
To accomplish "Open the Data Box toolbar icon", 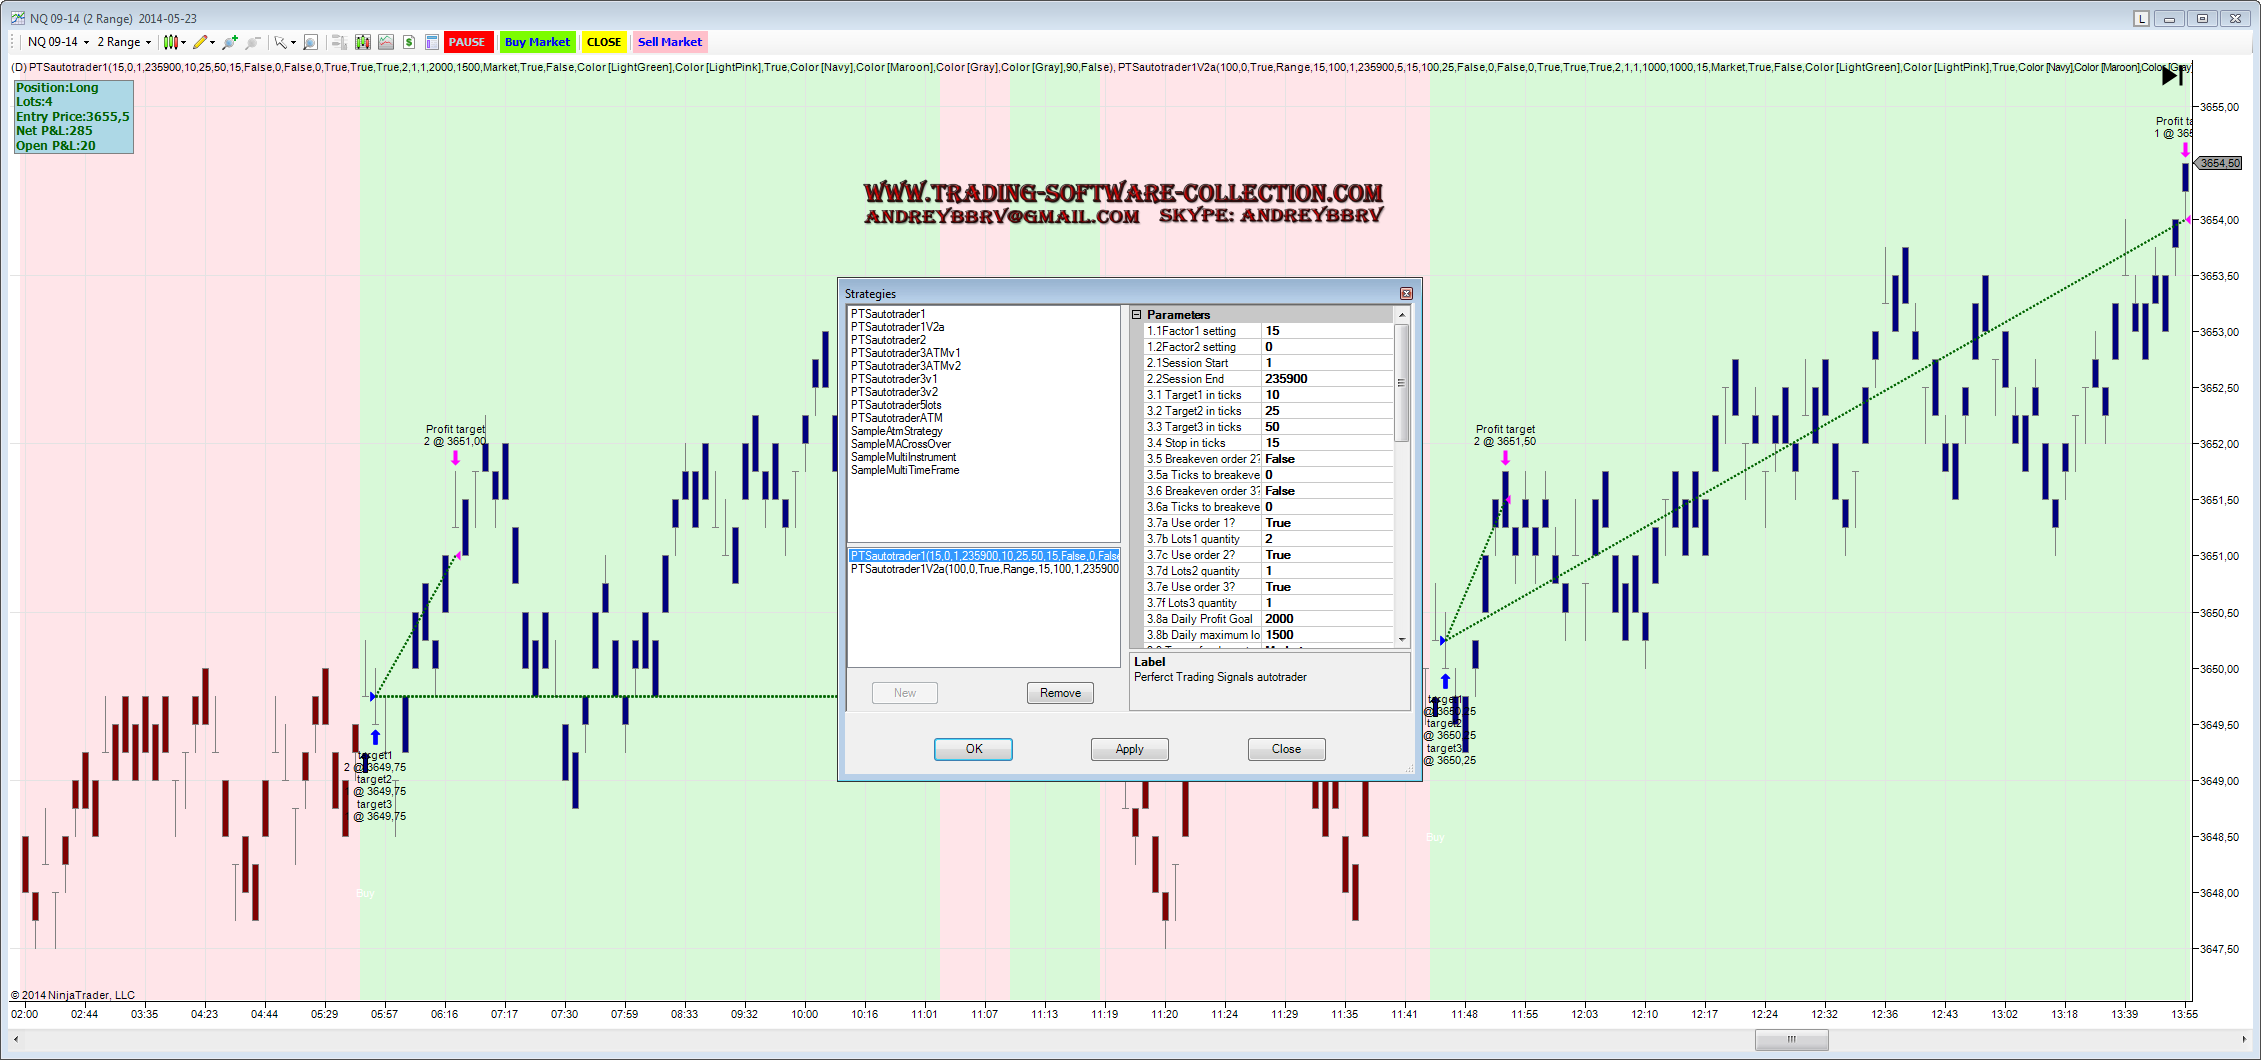I will [432, 42].
